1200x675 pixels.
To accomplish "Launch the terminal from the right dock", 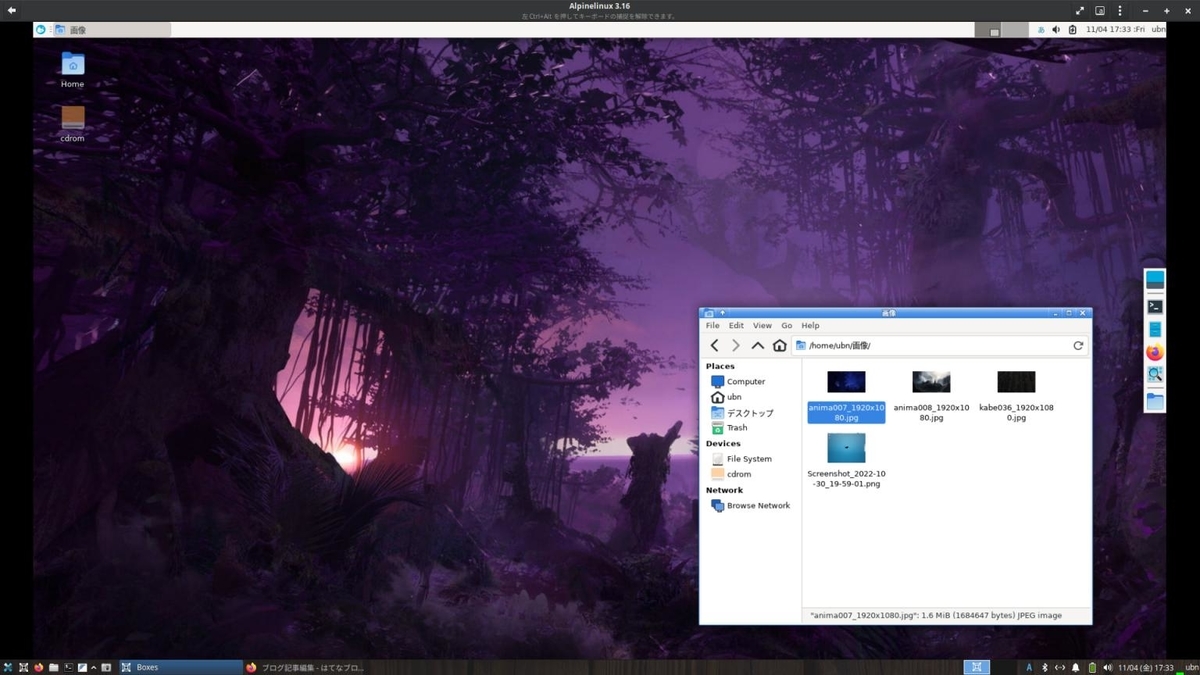I will (1155, 307).
